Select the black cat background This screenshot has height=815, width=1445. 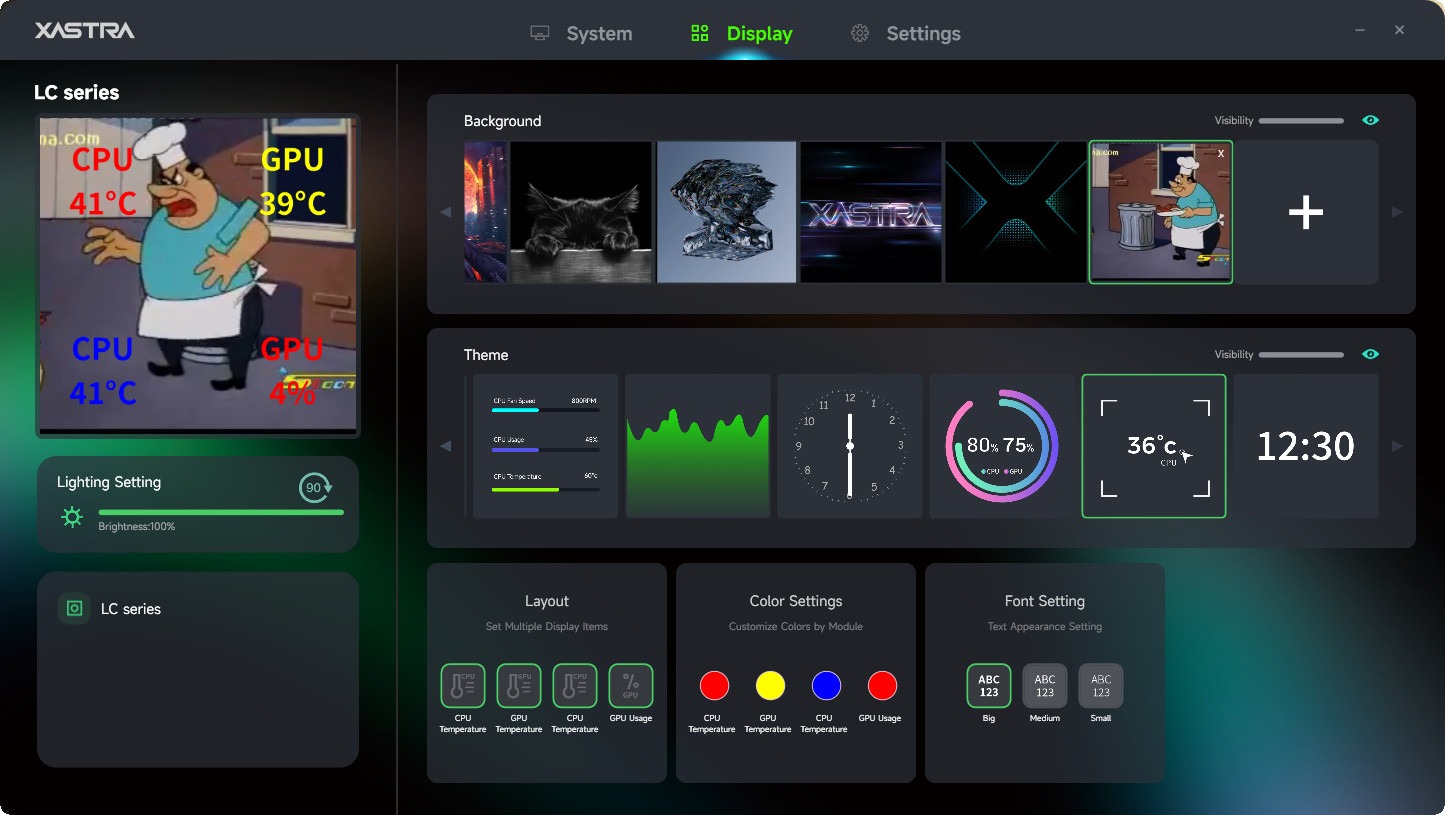(x=581, y=212)
